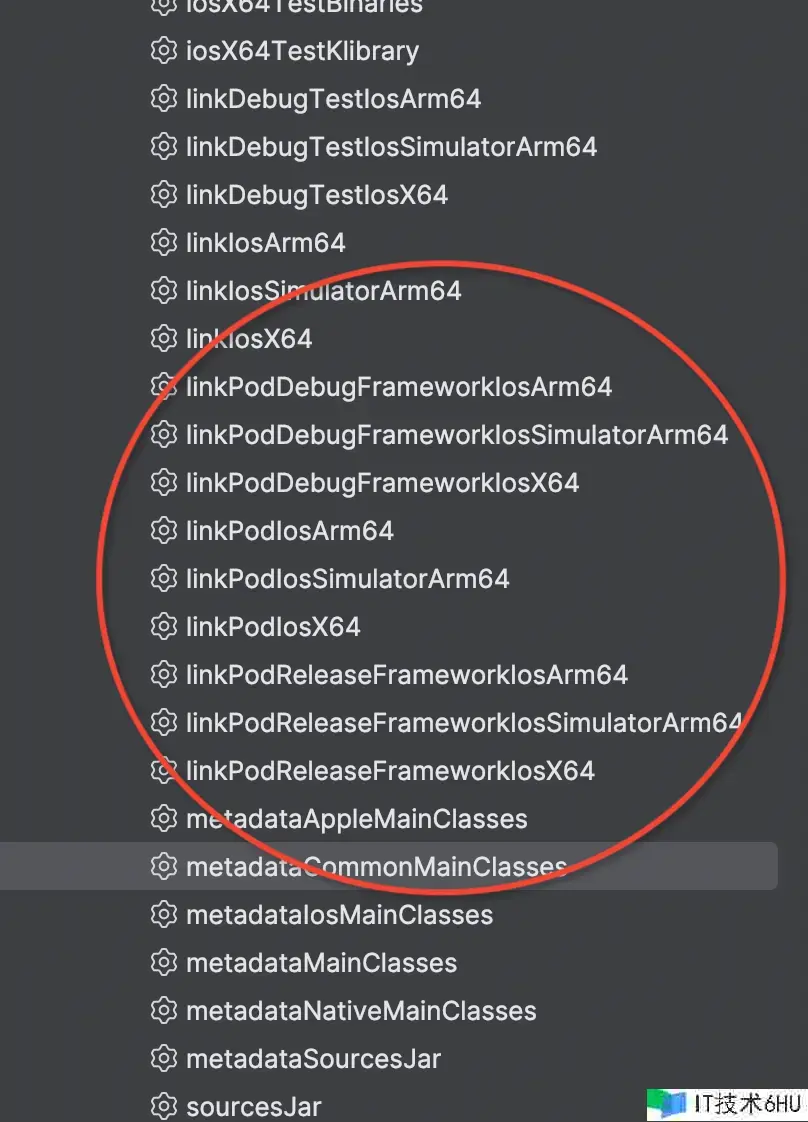Image resolution: width=808 pixels, height=1122 pixels.
Task: Pick linkPodDebugFrameworkIosSimulatorArm64 in the list
Action: (x=457, y=434)
